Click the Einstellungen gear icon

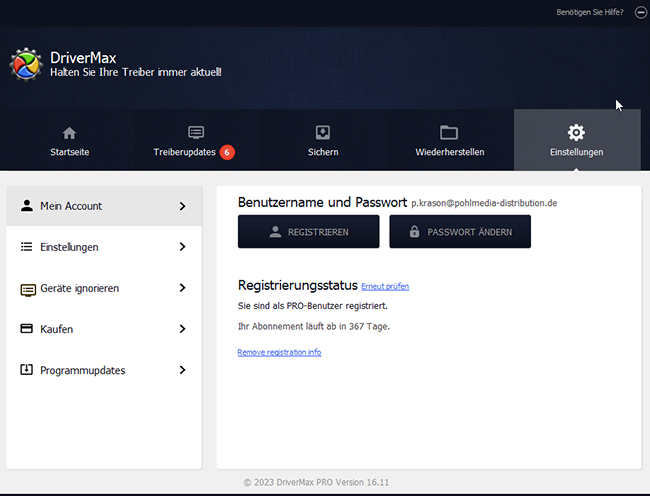tap(576, 133)
